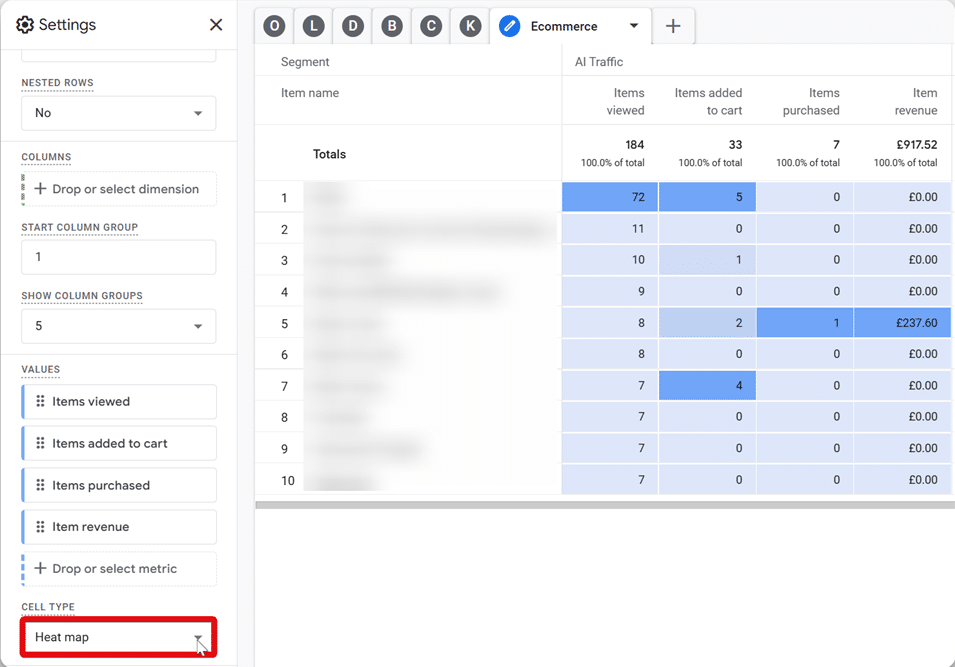Click the £237.60 item revenue cell
Viewport: 955px width, 667px height.
coord(903,323)
